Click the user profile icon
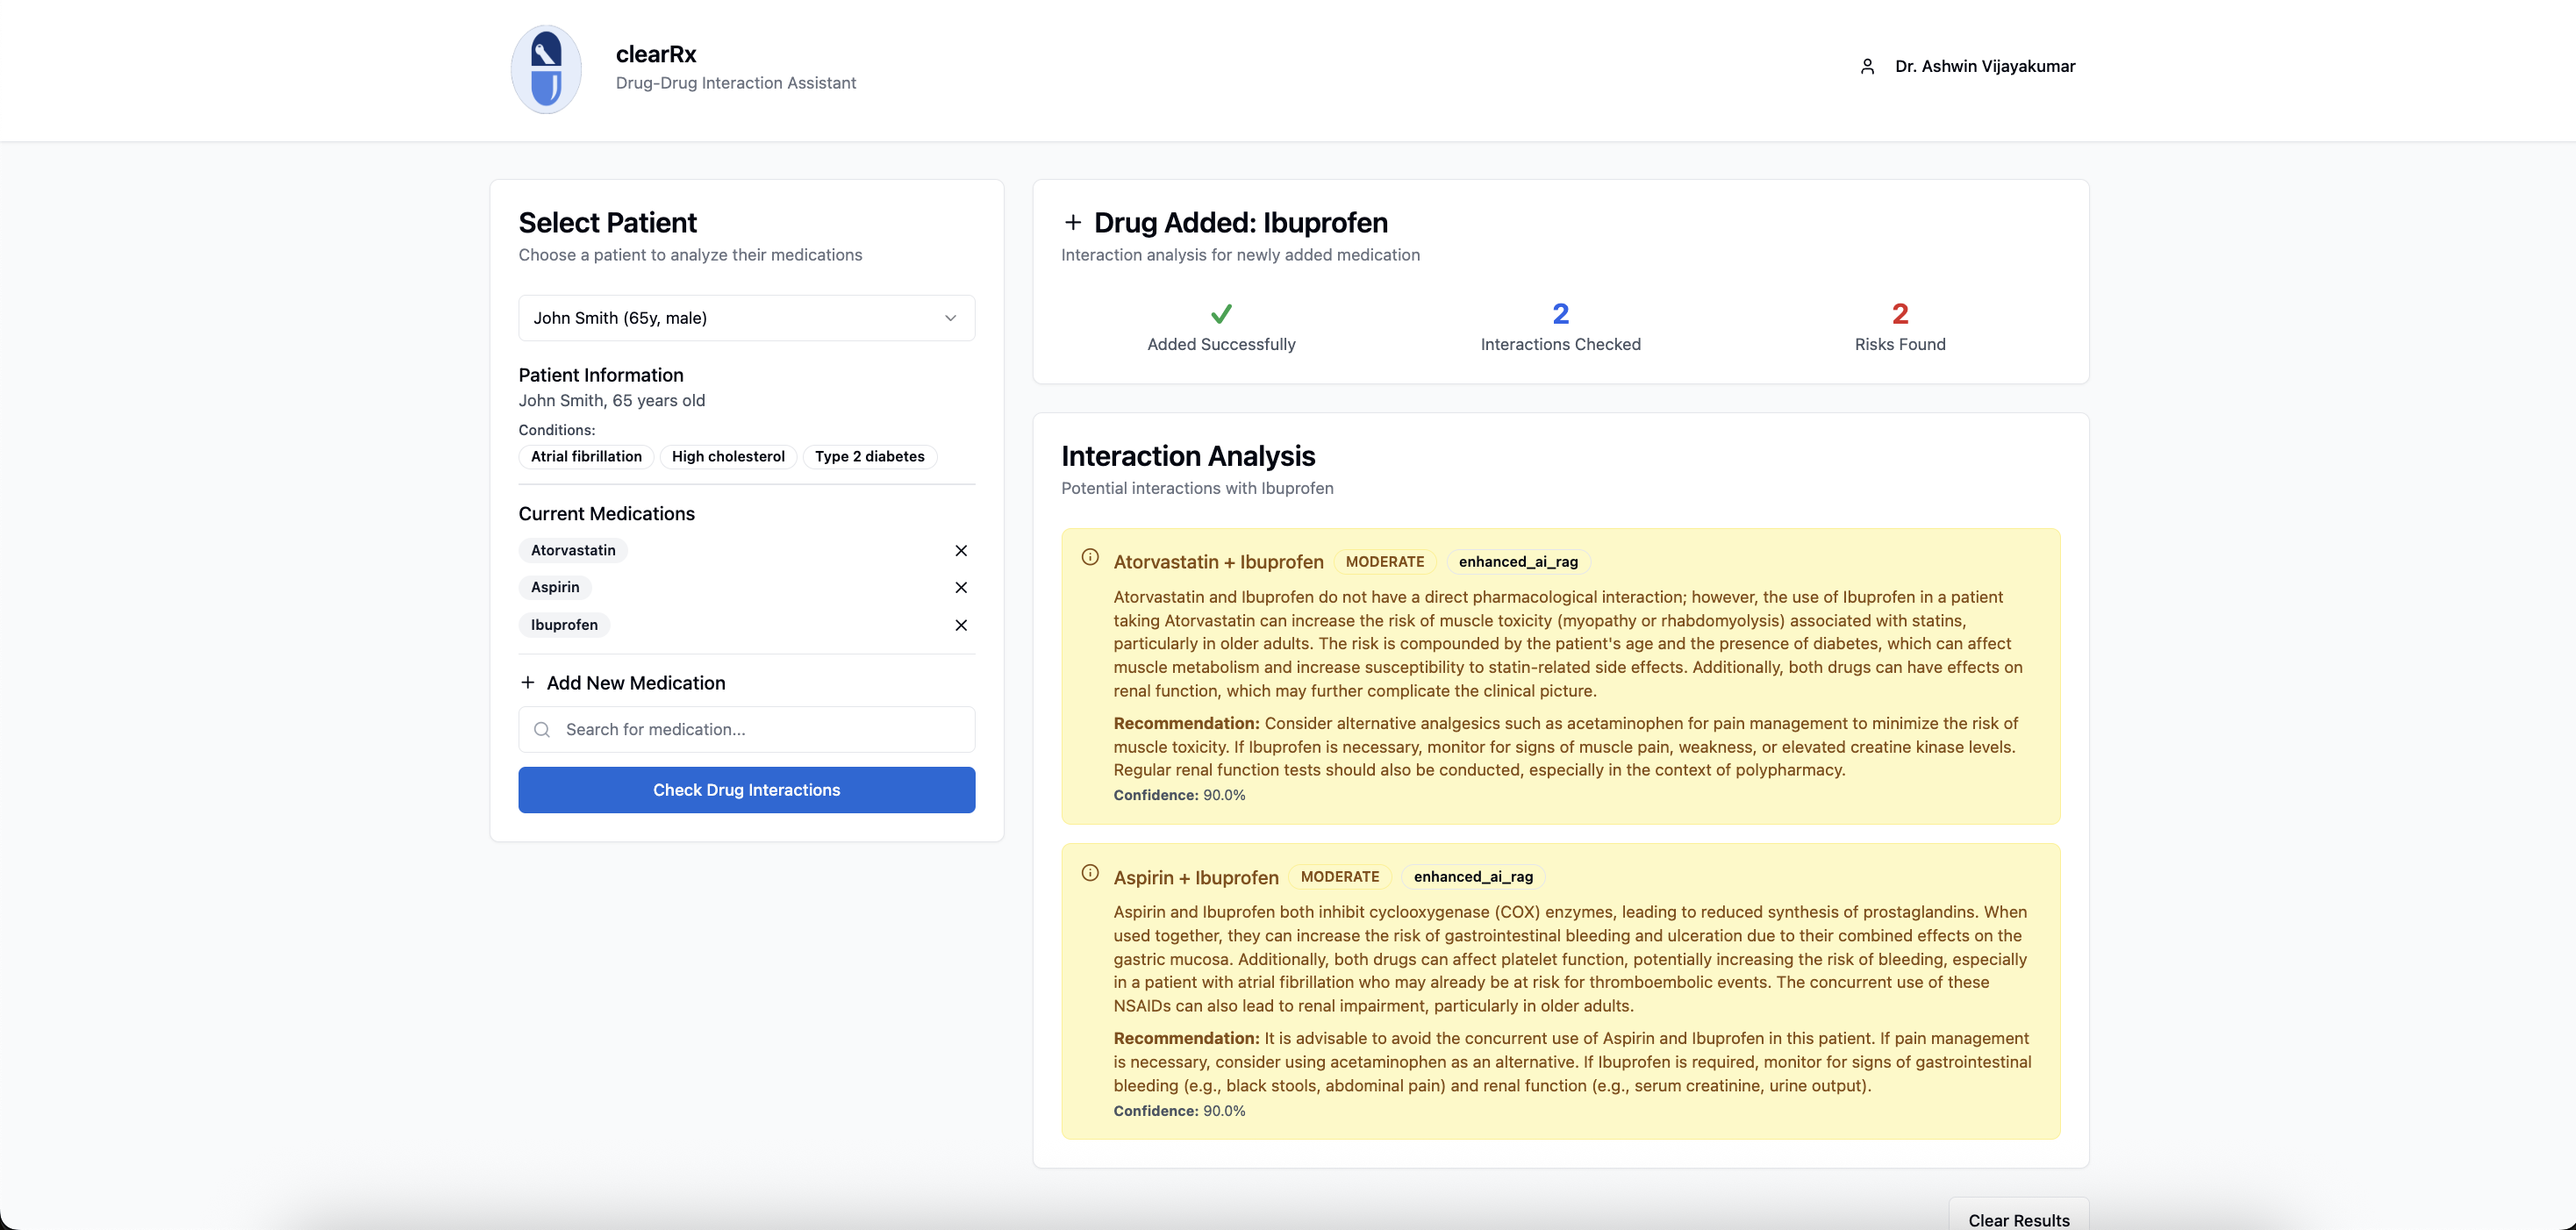Screen dimensions: 2576x1230 (x=1866, y=66)
